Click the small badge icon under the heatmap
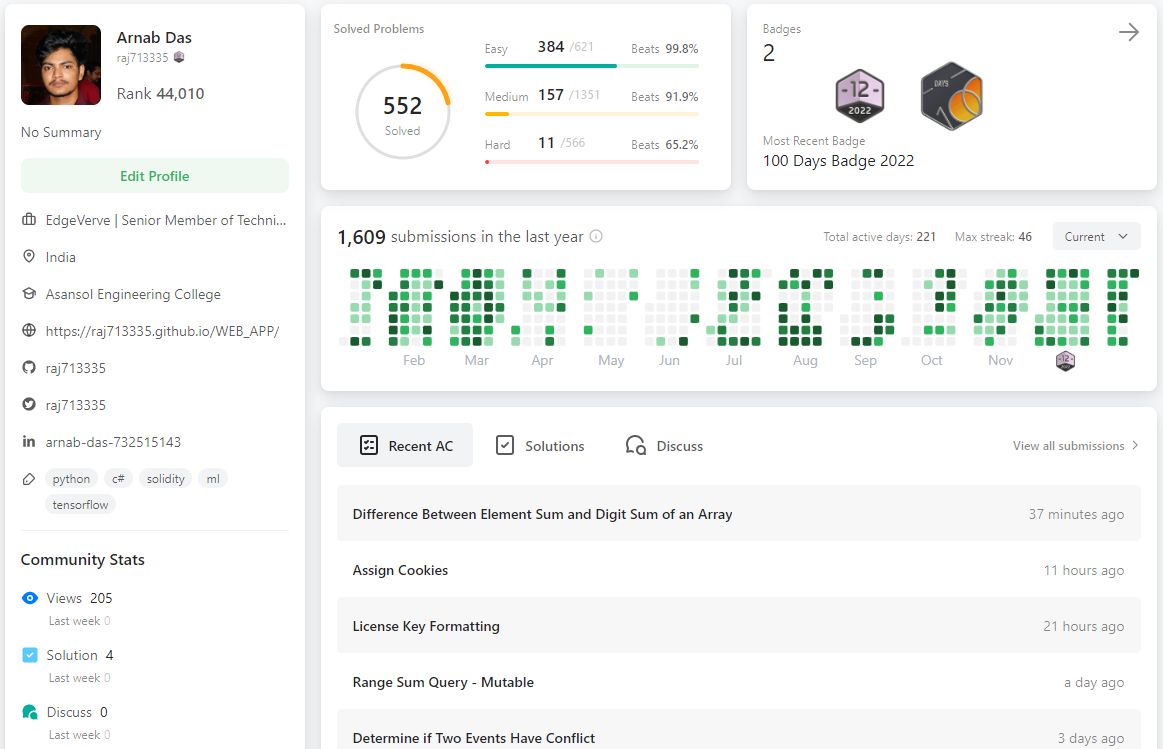The image size is (1163, 749). tap(1065, 360)
